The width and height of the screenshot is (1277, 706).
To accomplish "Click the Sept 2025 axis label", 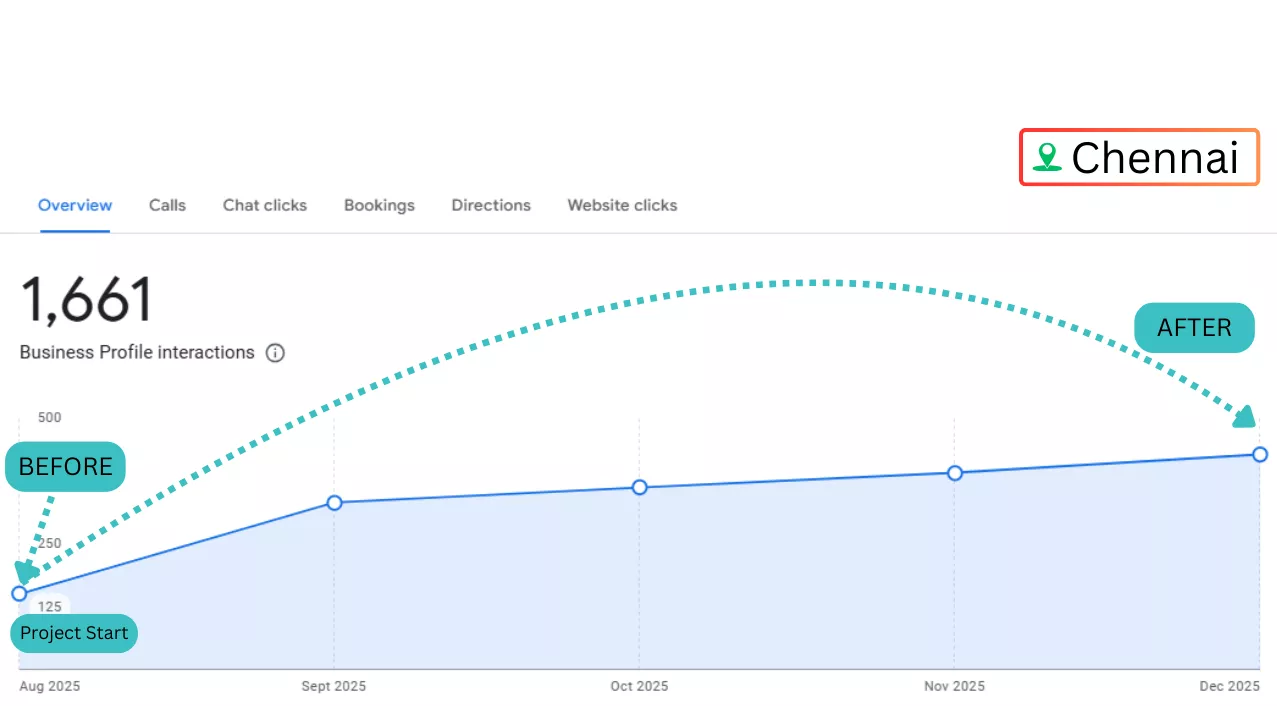I will pos(334,686).
